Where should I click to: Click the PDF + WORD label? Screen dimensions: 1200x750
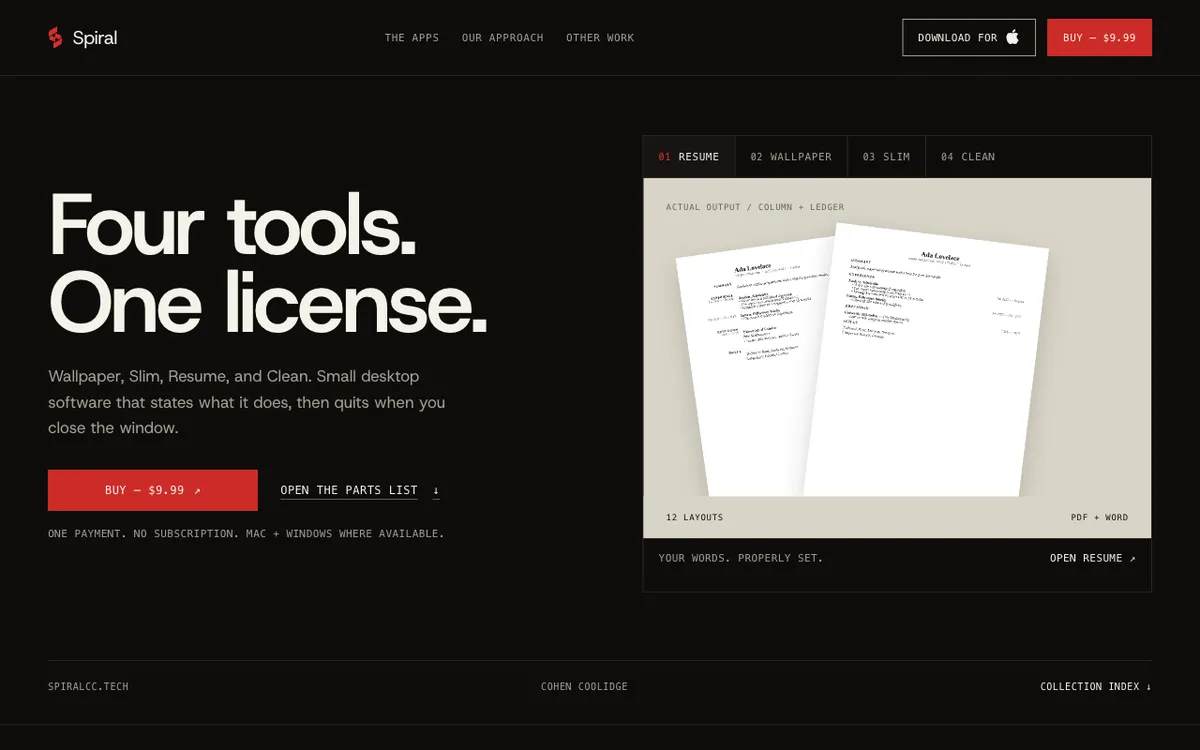point(1099,518)
